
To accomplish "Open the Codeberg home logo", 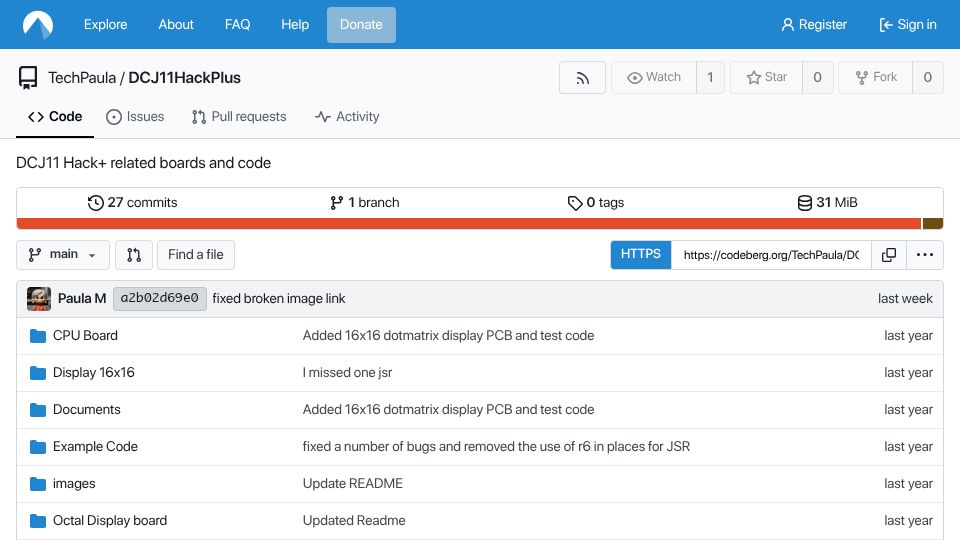I will coord(38,24).
